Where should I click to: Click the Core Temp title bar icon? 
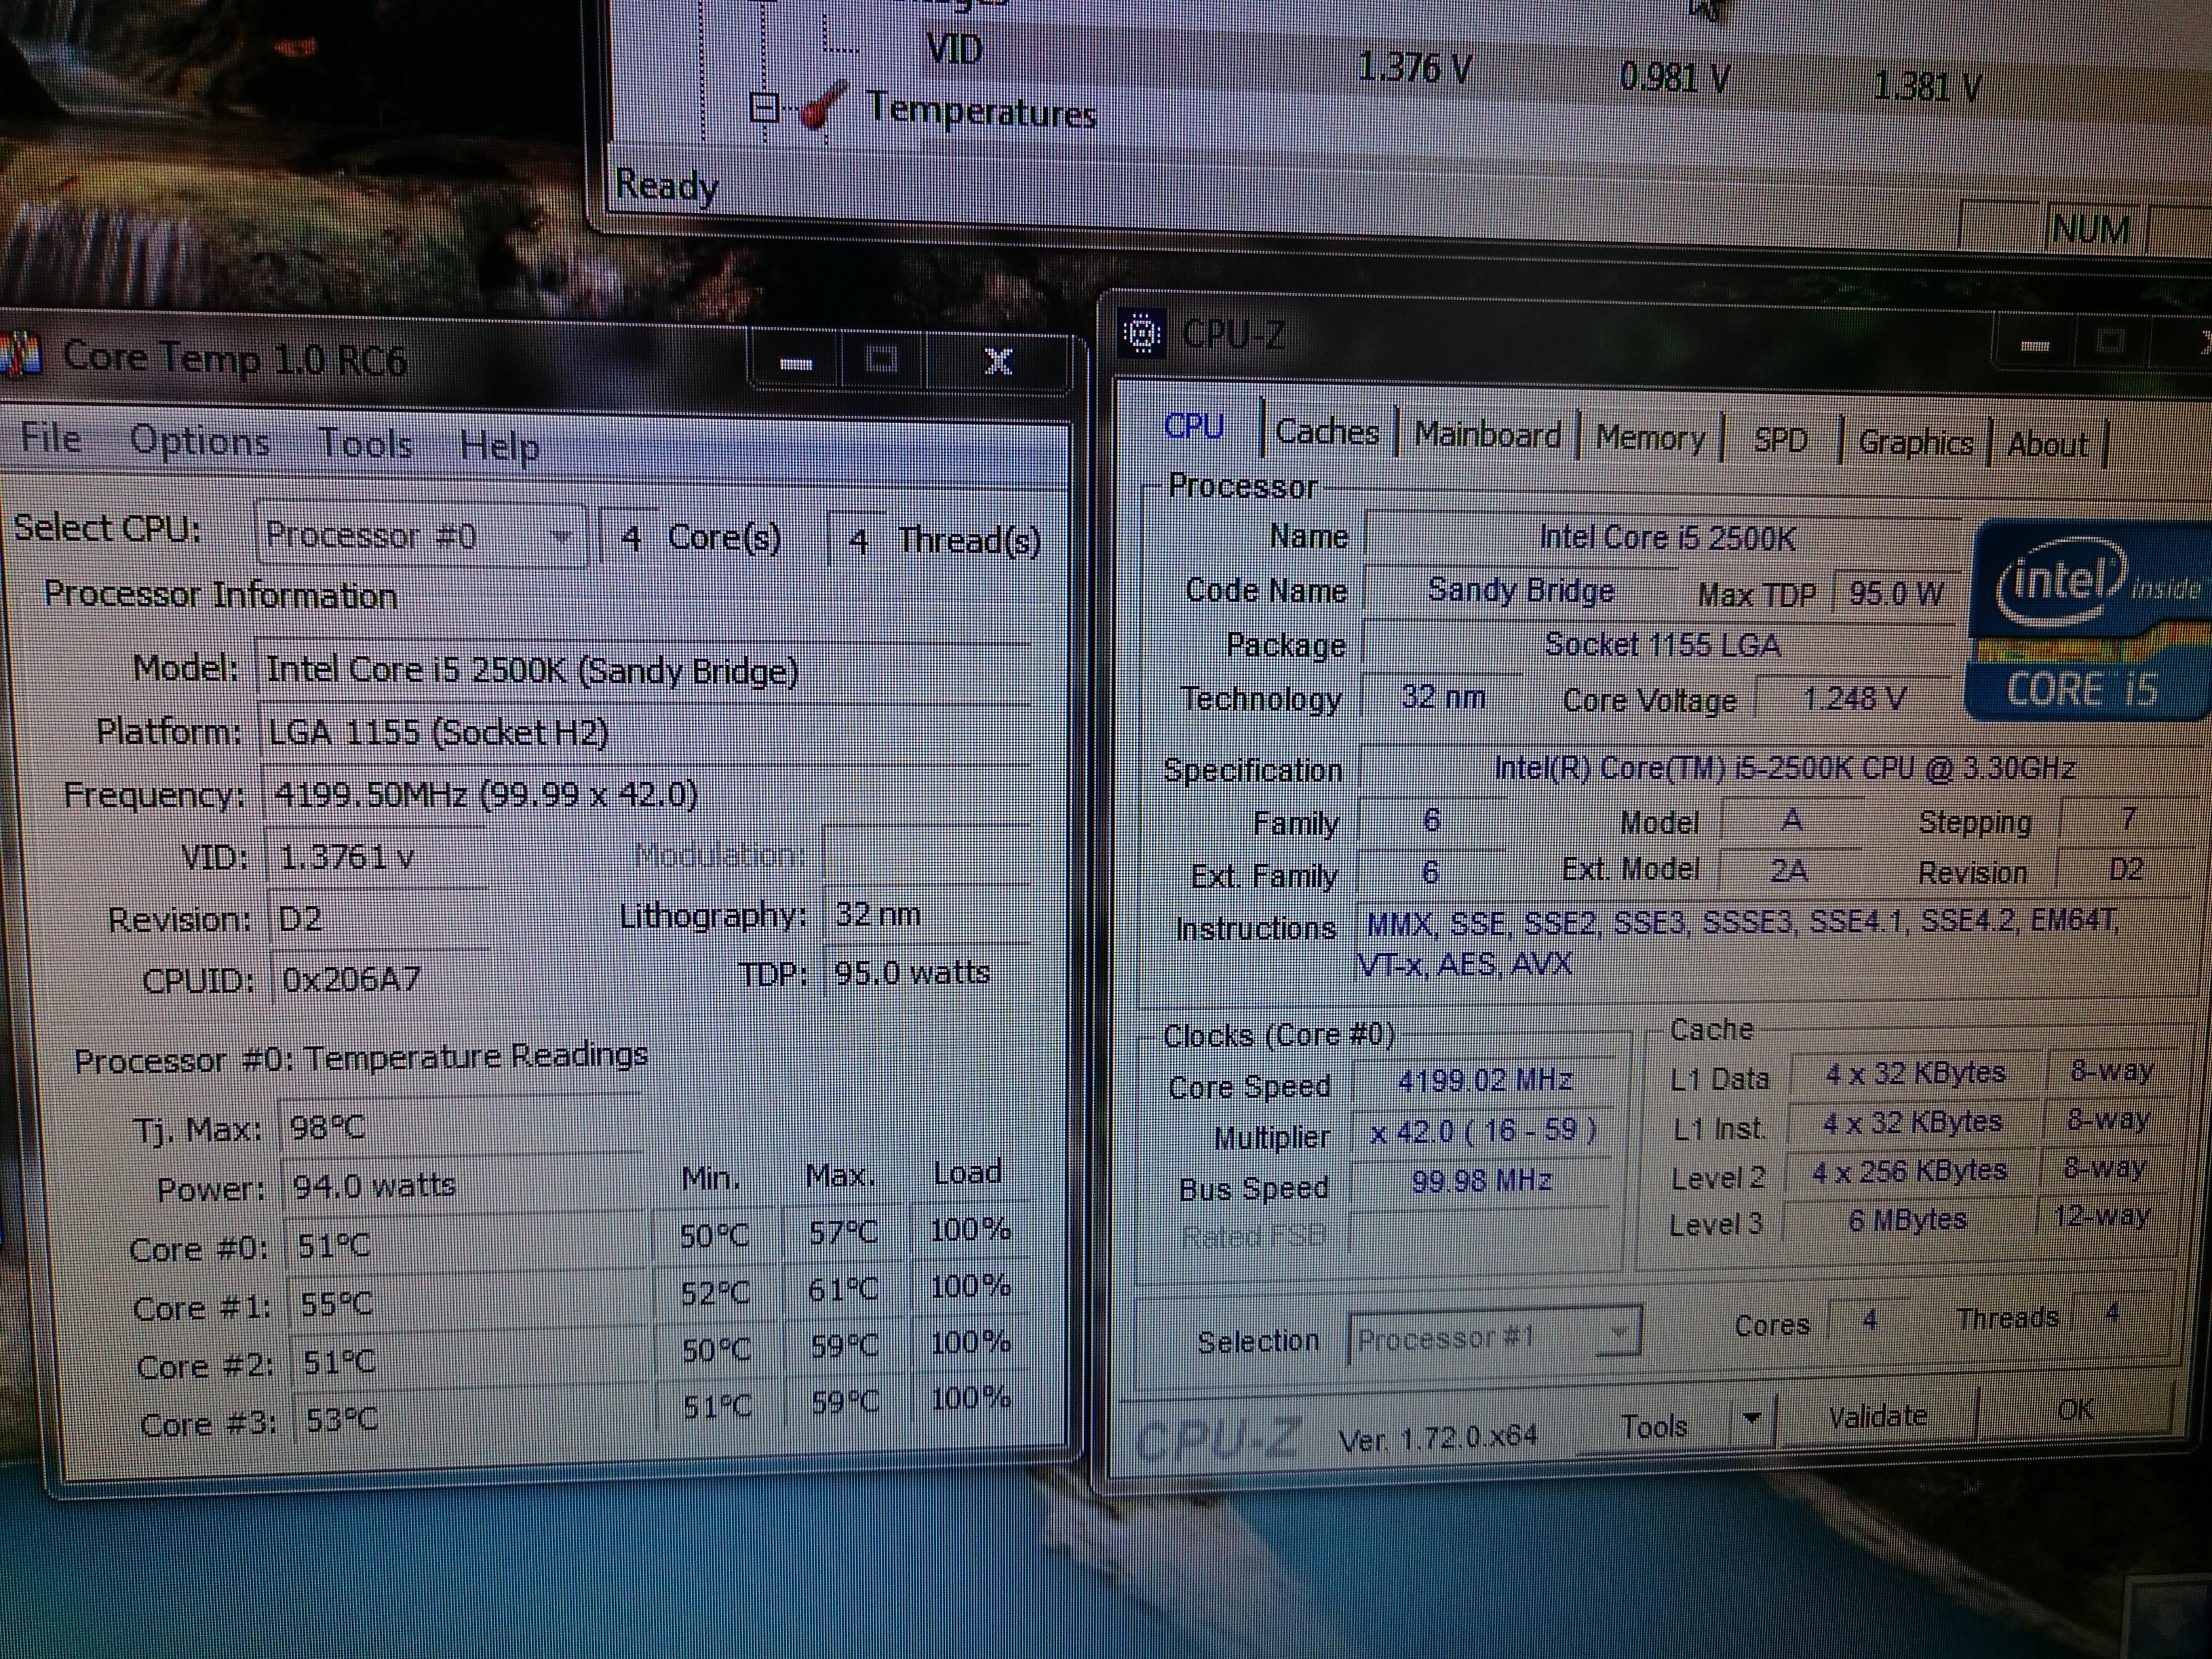point(20,355)
